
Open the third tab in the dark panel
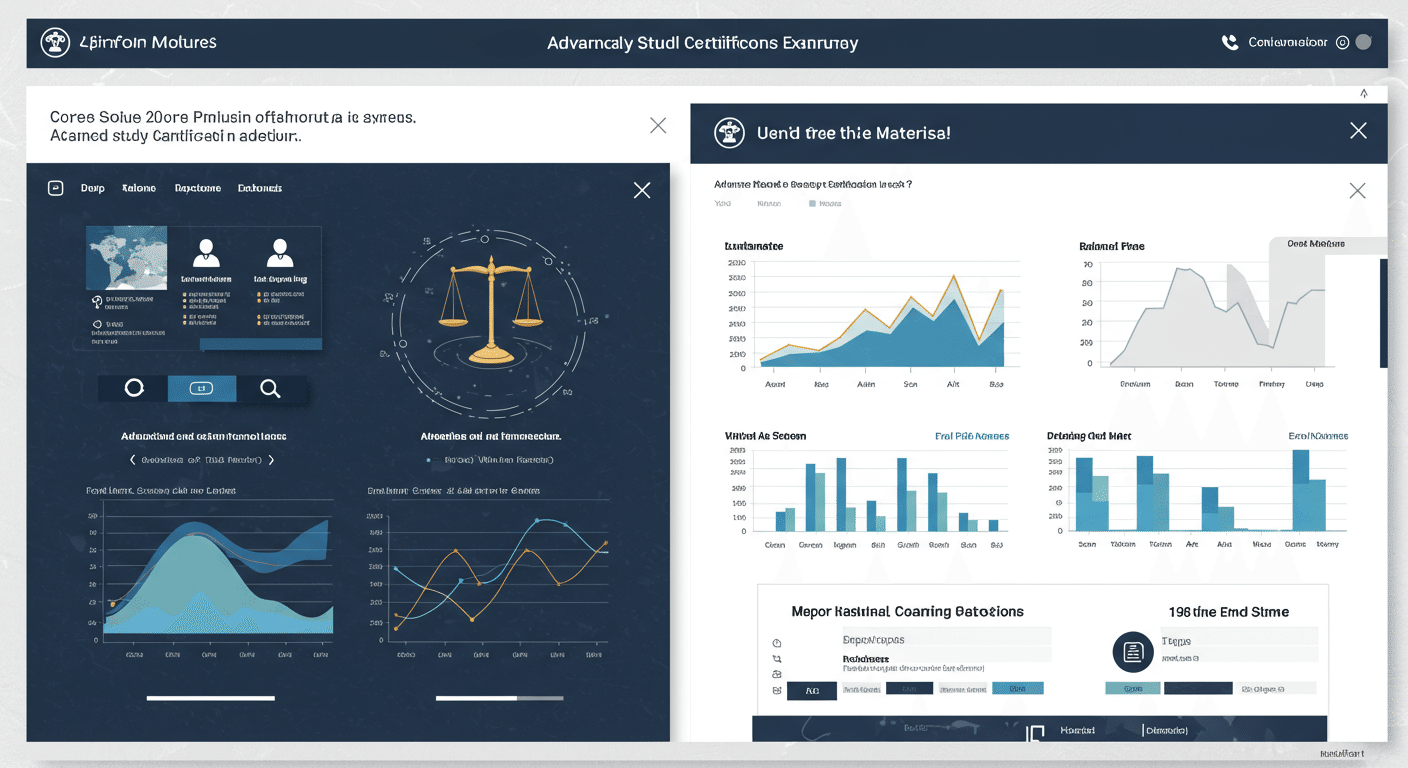(198, 188)
